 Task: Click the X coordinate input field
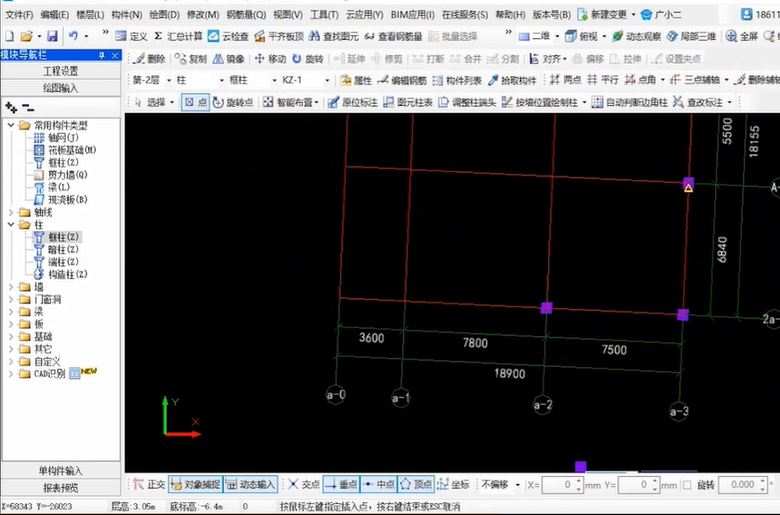pyautogui.click(x=562, y=485)
